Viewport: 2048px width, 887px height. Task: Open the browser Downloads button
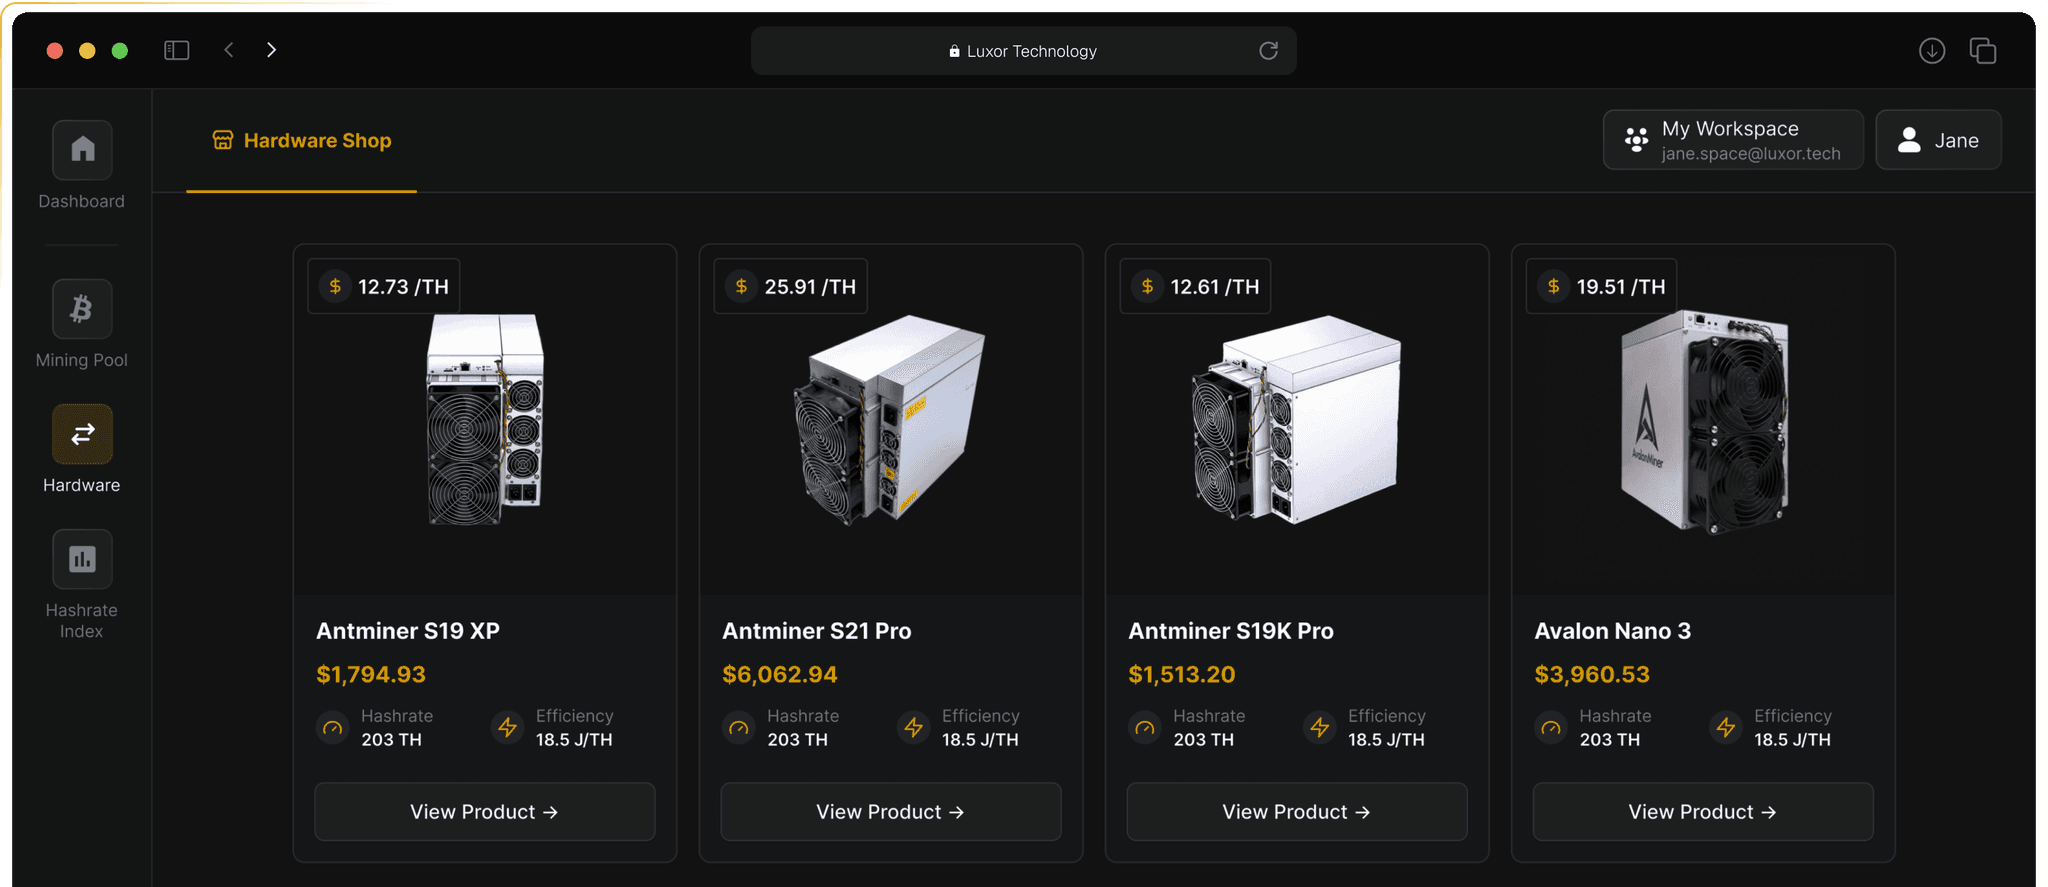click(1932, 50)
